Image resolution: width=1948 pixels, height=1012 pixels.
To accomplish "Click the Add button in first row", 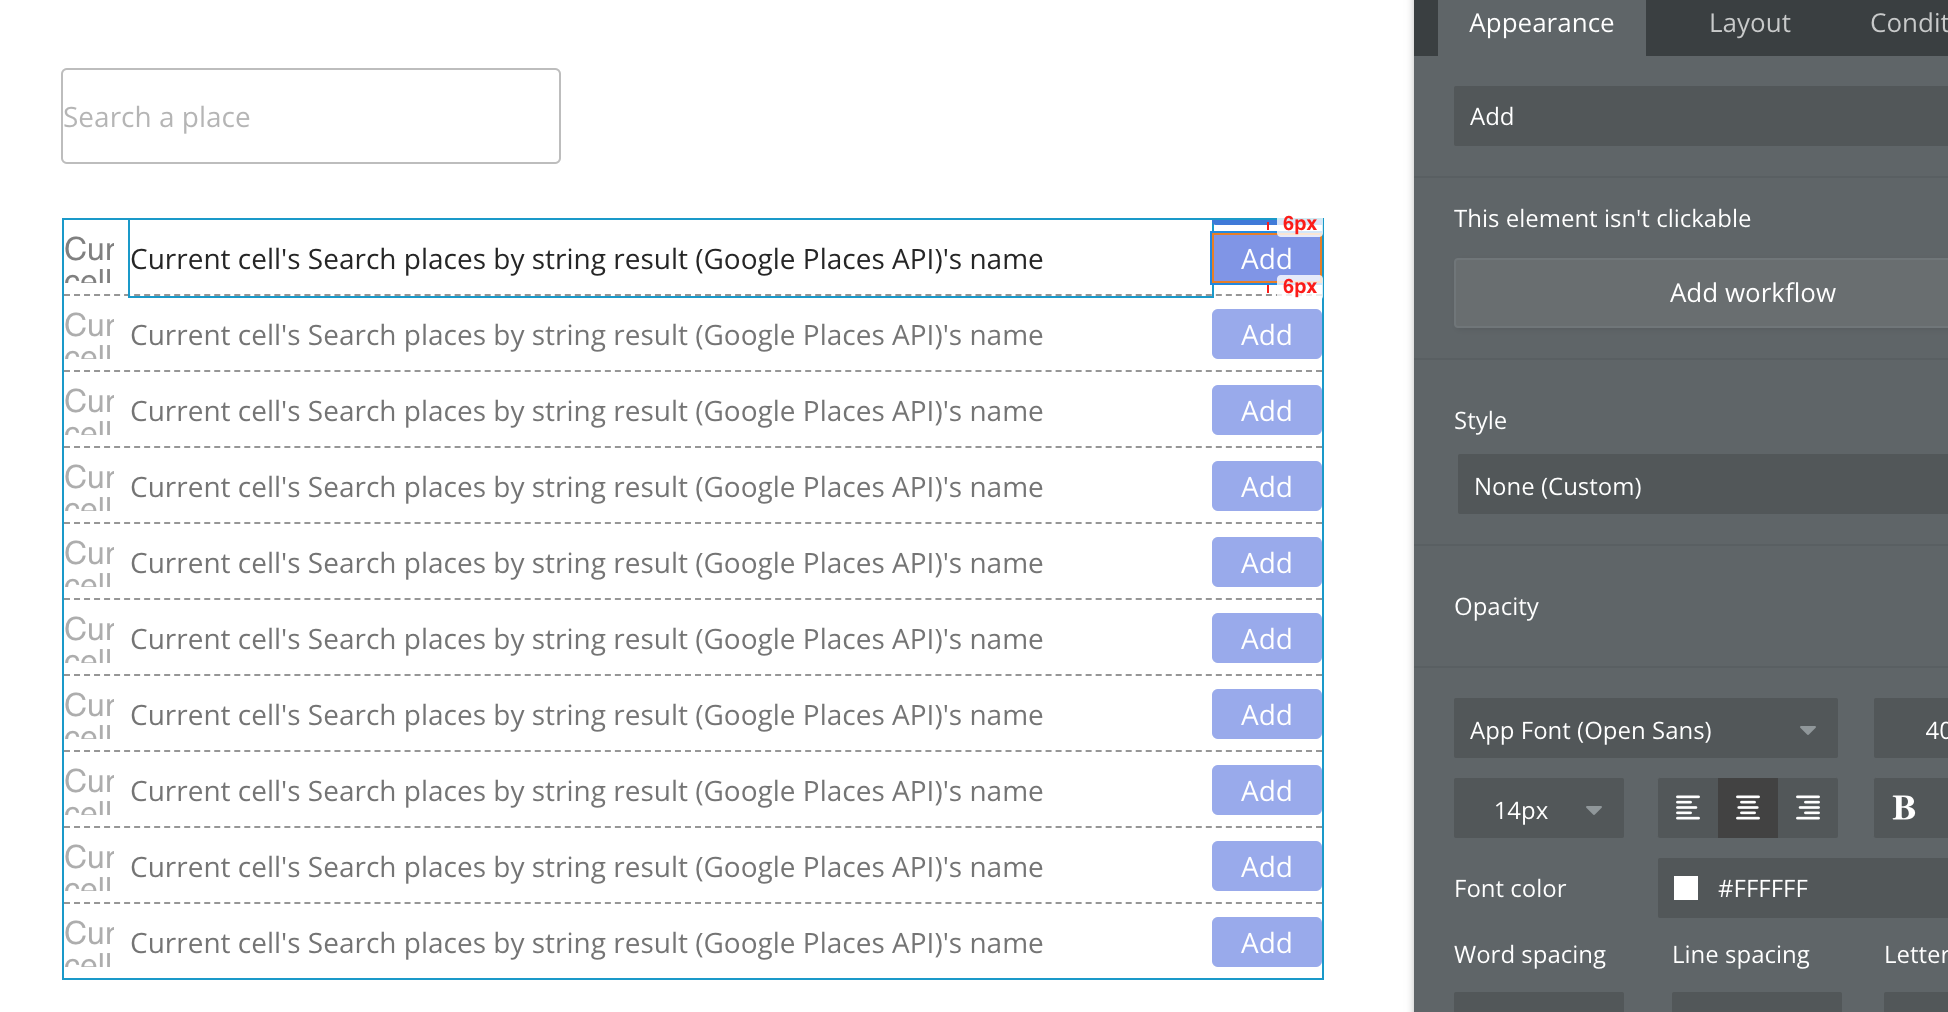I will pos(1266,259).
